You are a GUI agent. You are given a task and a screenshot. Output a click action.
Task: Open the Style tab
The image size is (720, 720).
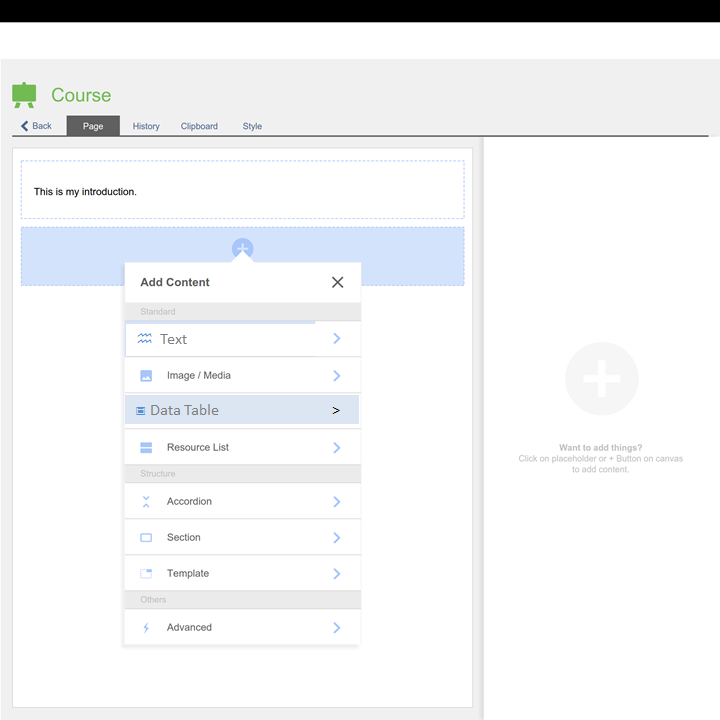(252, 126)
